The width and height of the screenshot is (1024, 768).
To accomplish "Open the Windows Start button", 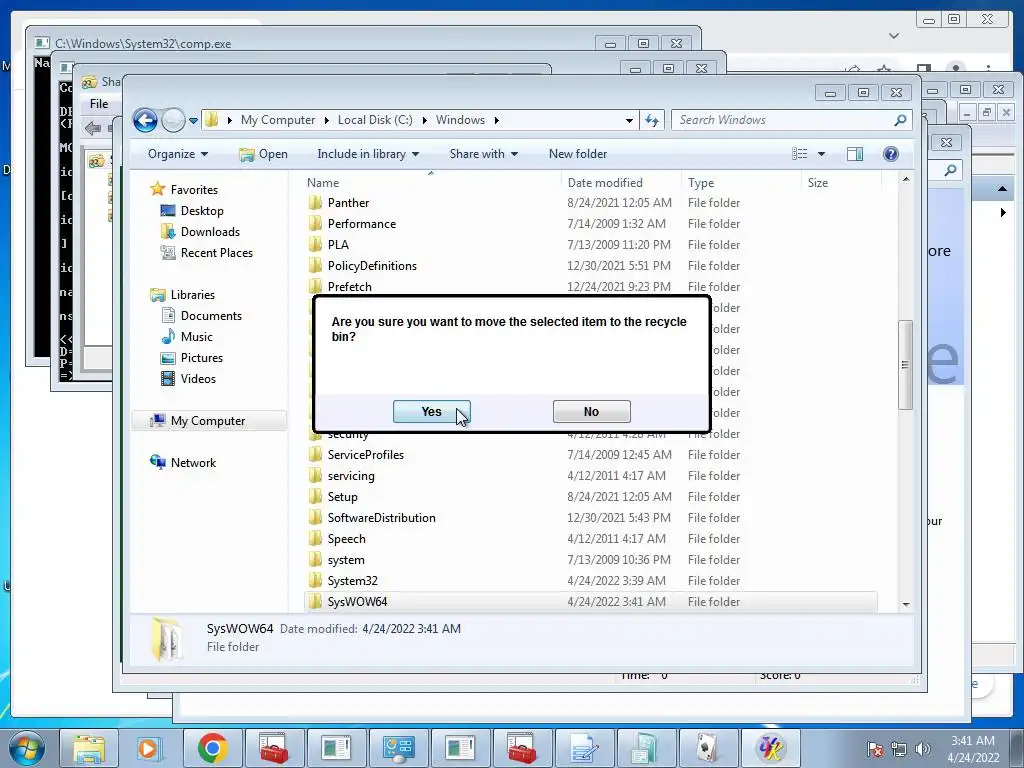I will click(27, 748).
